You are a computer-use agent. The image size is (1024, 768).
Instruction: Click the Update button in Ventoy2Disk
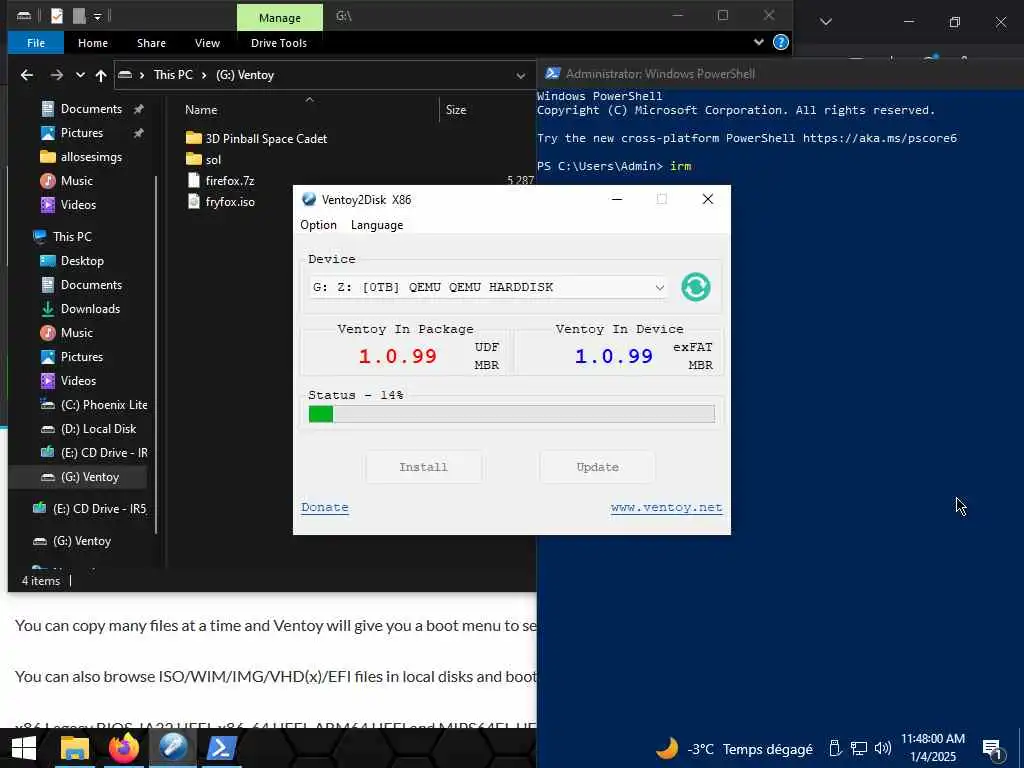[597, 467]
